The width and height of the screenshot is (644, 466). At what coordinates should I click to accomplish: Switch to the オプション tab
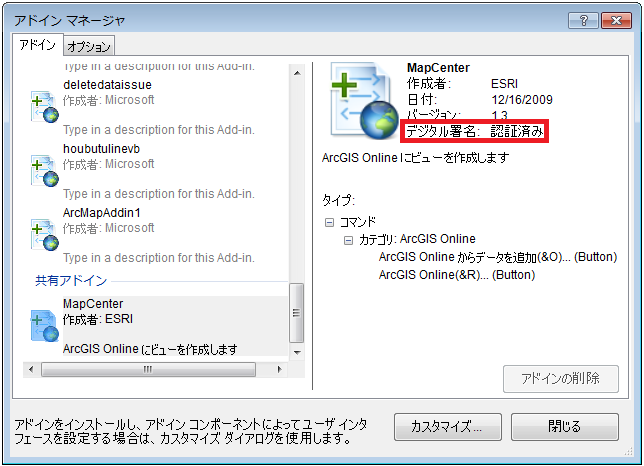[89, 46]
